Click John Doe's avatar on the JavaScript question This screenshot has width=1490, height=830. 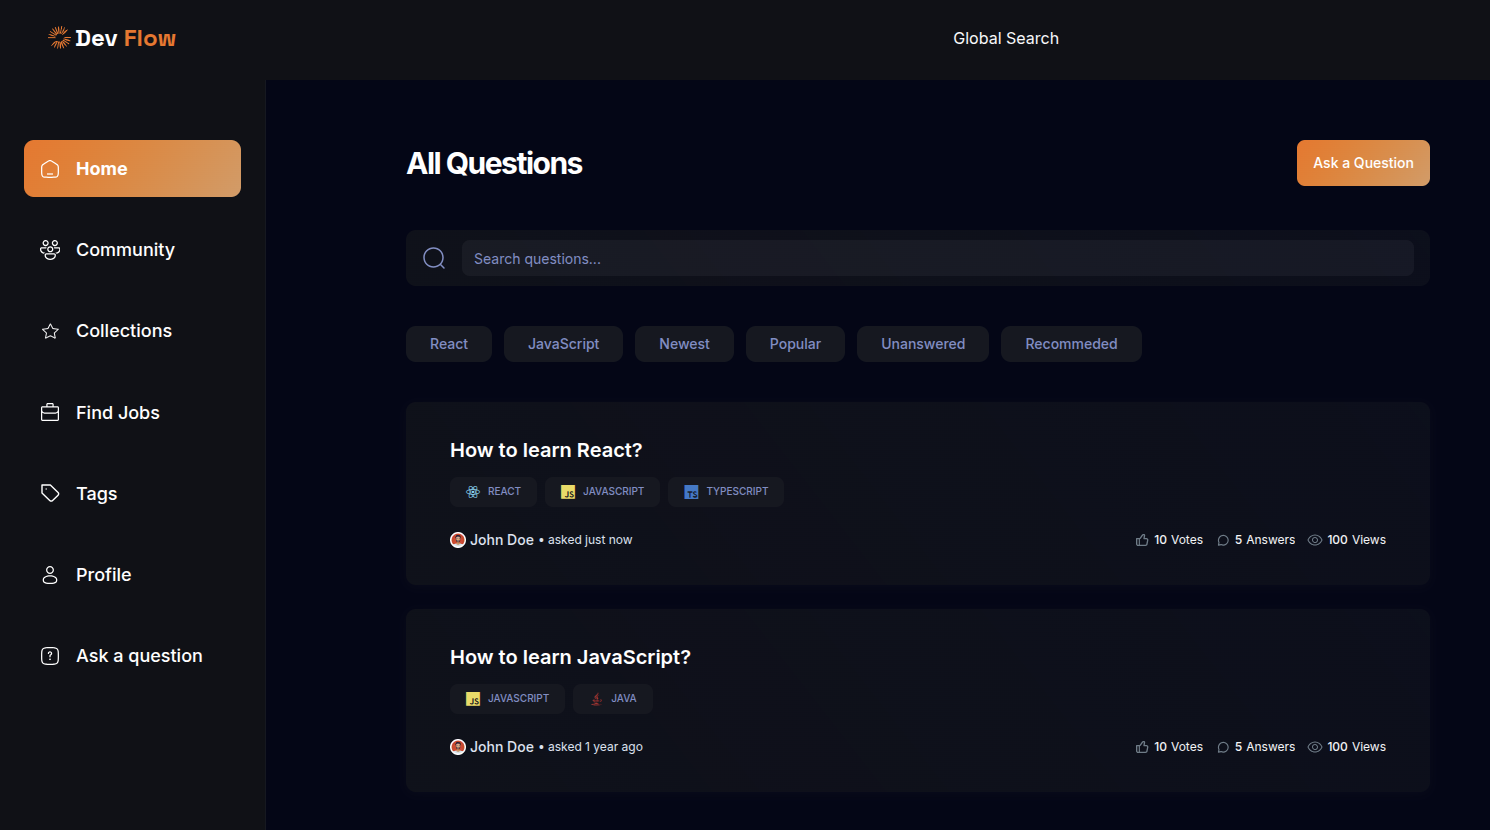[457, 746]
